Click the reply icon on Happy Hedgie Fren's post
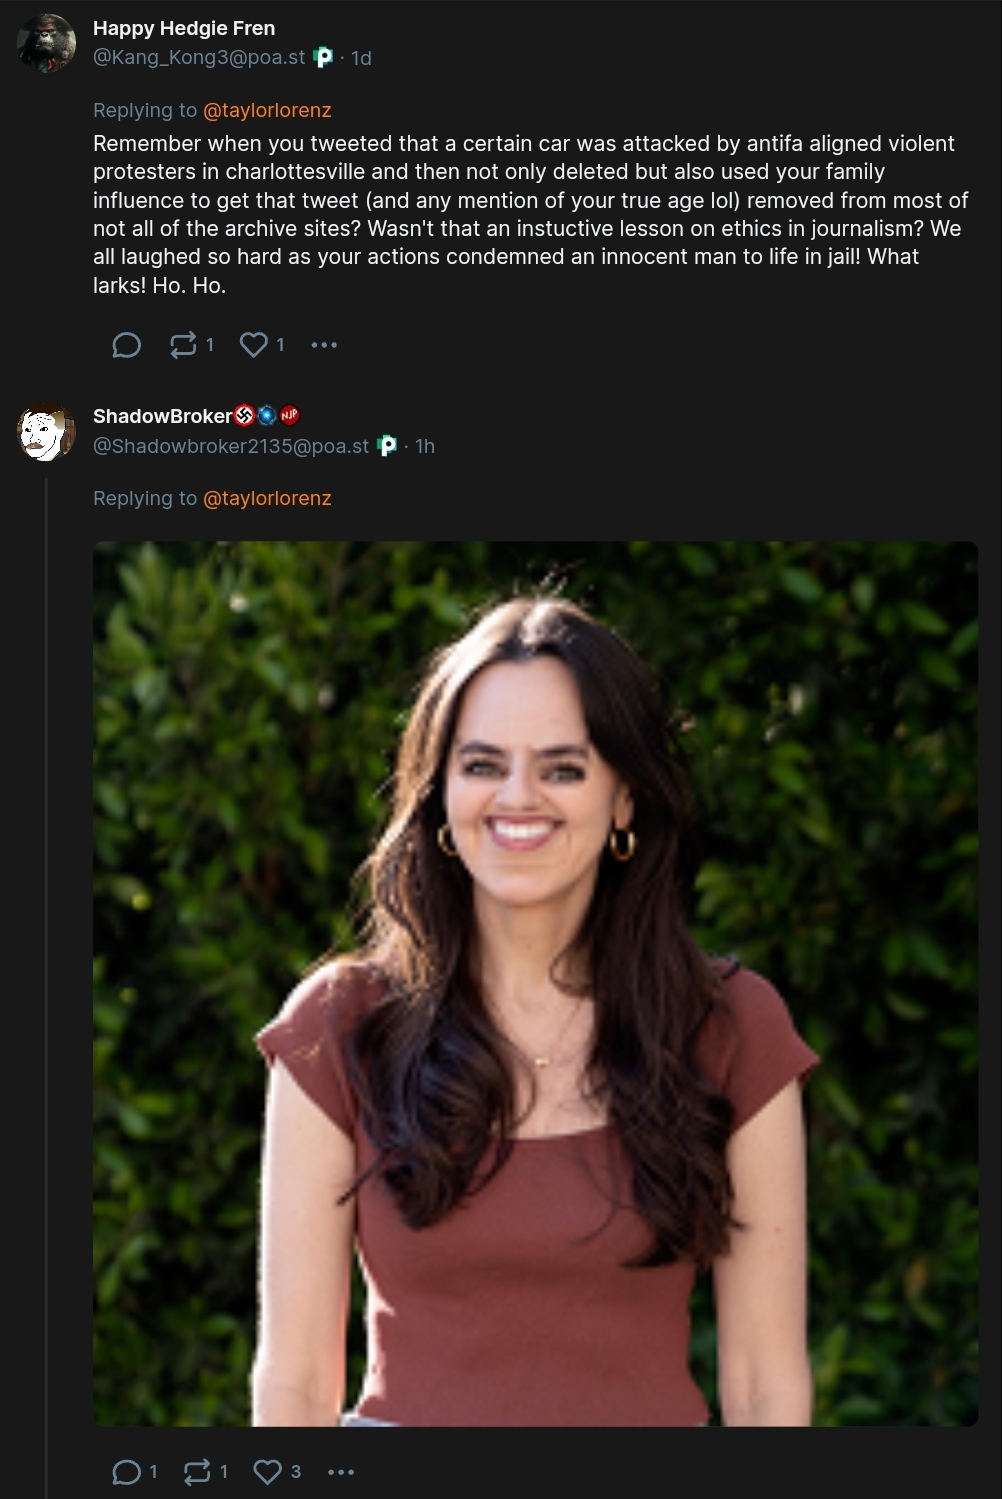1002x1499 pixels. 126,345
